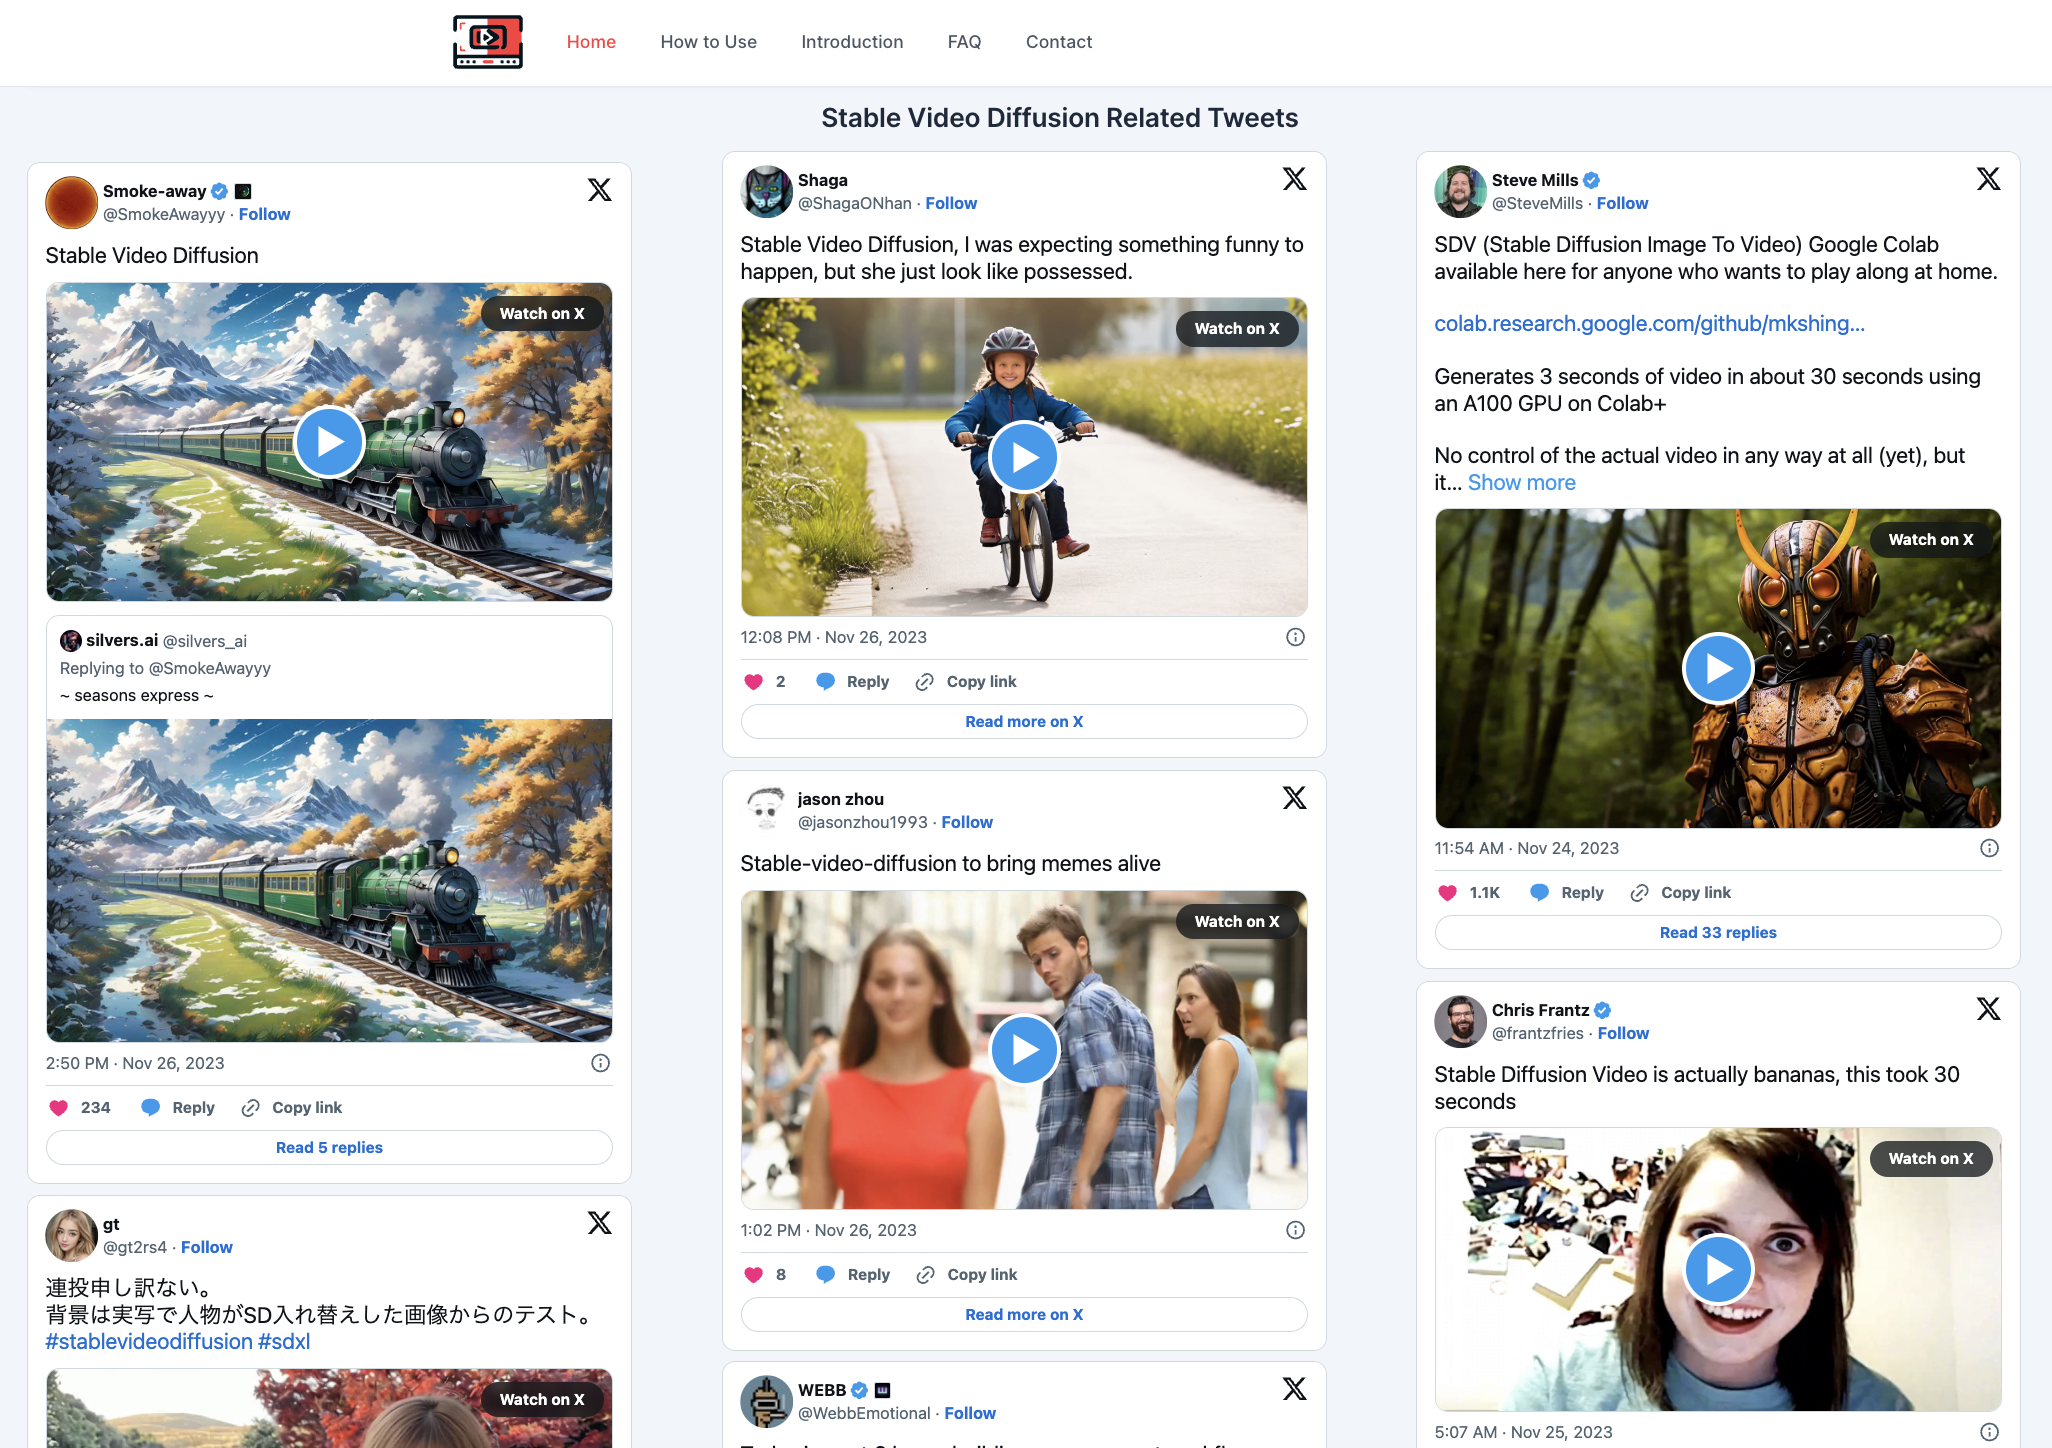
Task: Open Chris Frantz's profile avatar
Action: [x=1460, y=1021]
